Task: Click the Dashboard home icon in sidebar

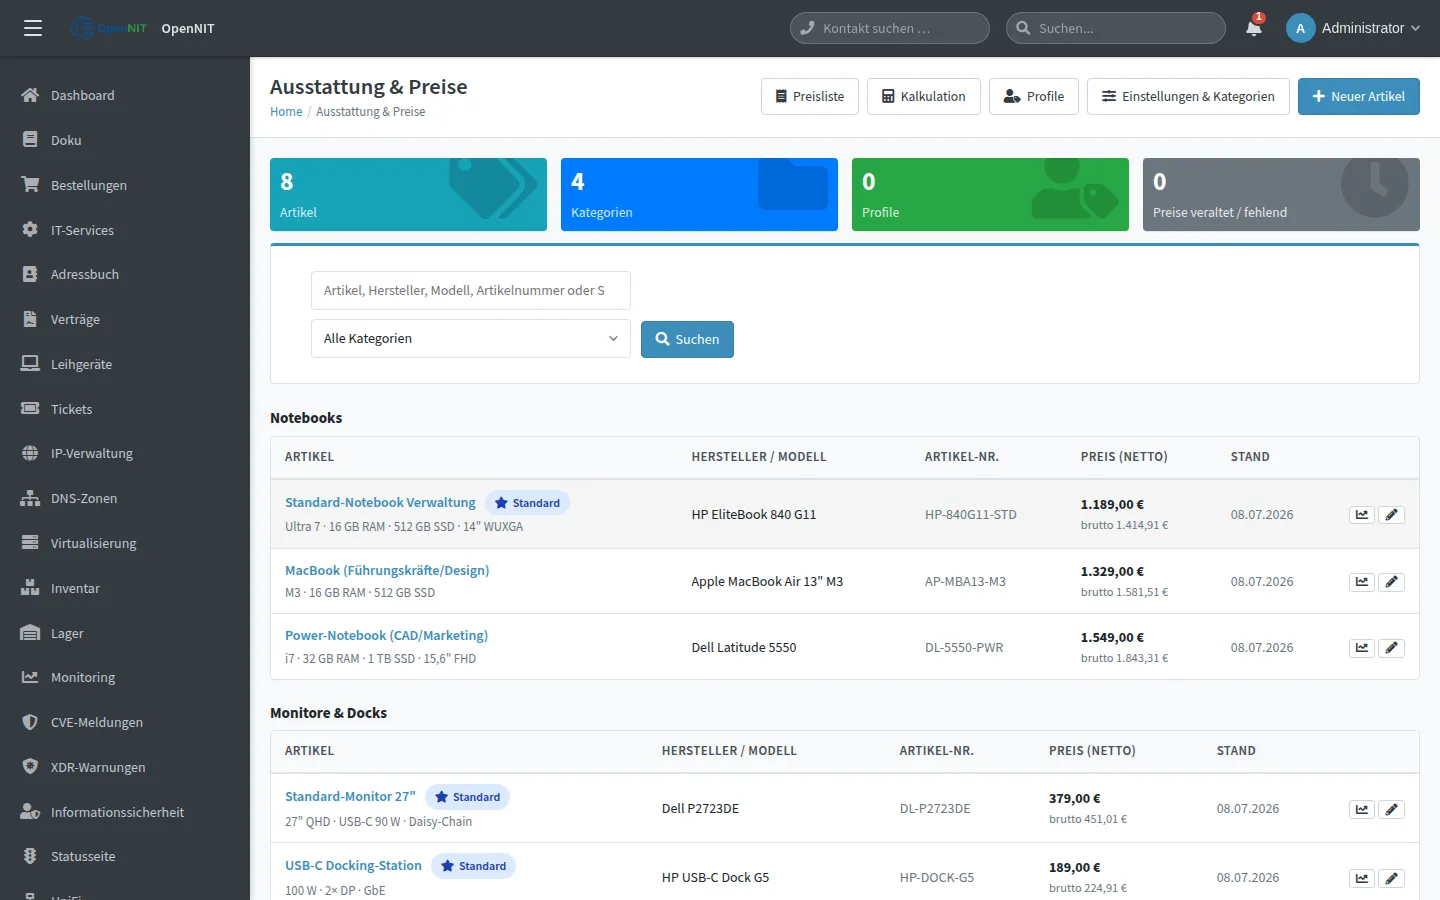Action: click(30, 95)
